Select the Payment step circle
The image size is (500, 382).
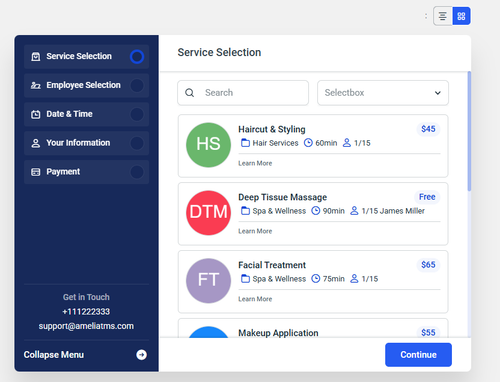pos(137,172)
